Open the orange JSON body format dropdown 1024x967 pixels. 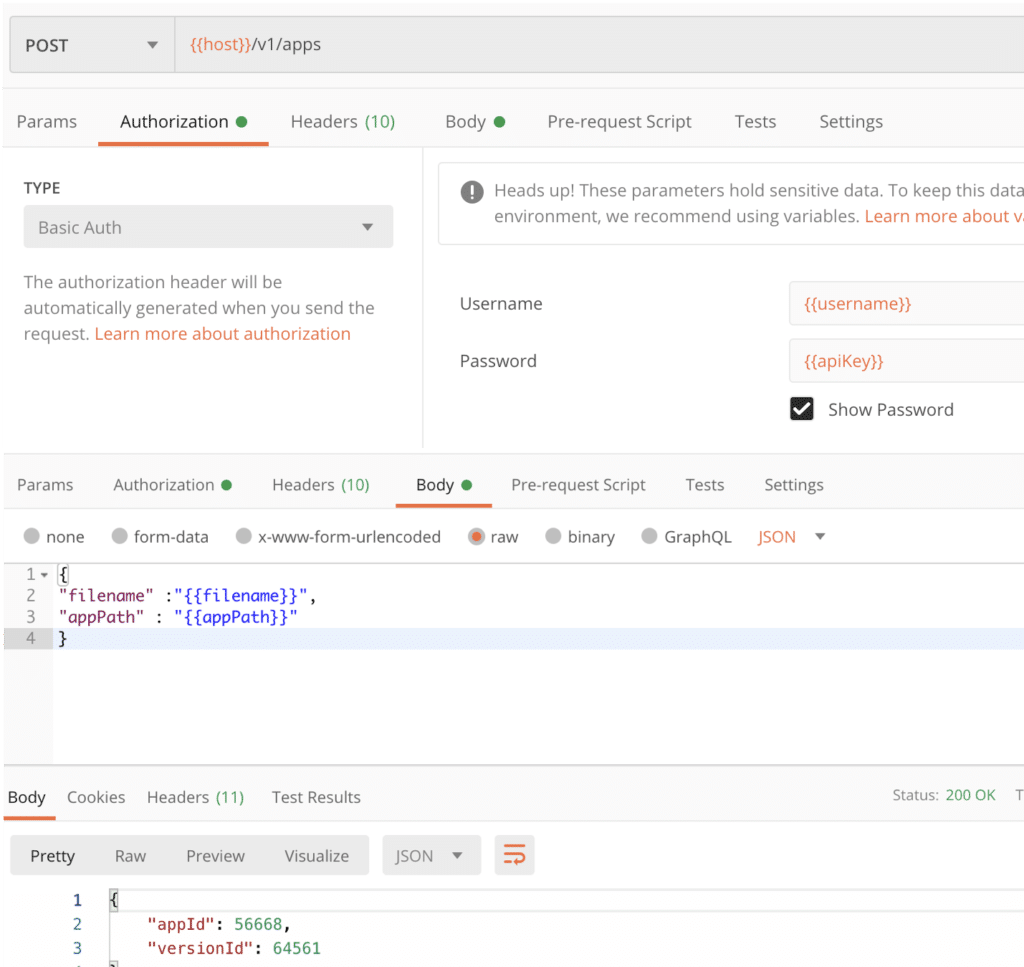(792, 537)
